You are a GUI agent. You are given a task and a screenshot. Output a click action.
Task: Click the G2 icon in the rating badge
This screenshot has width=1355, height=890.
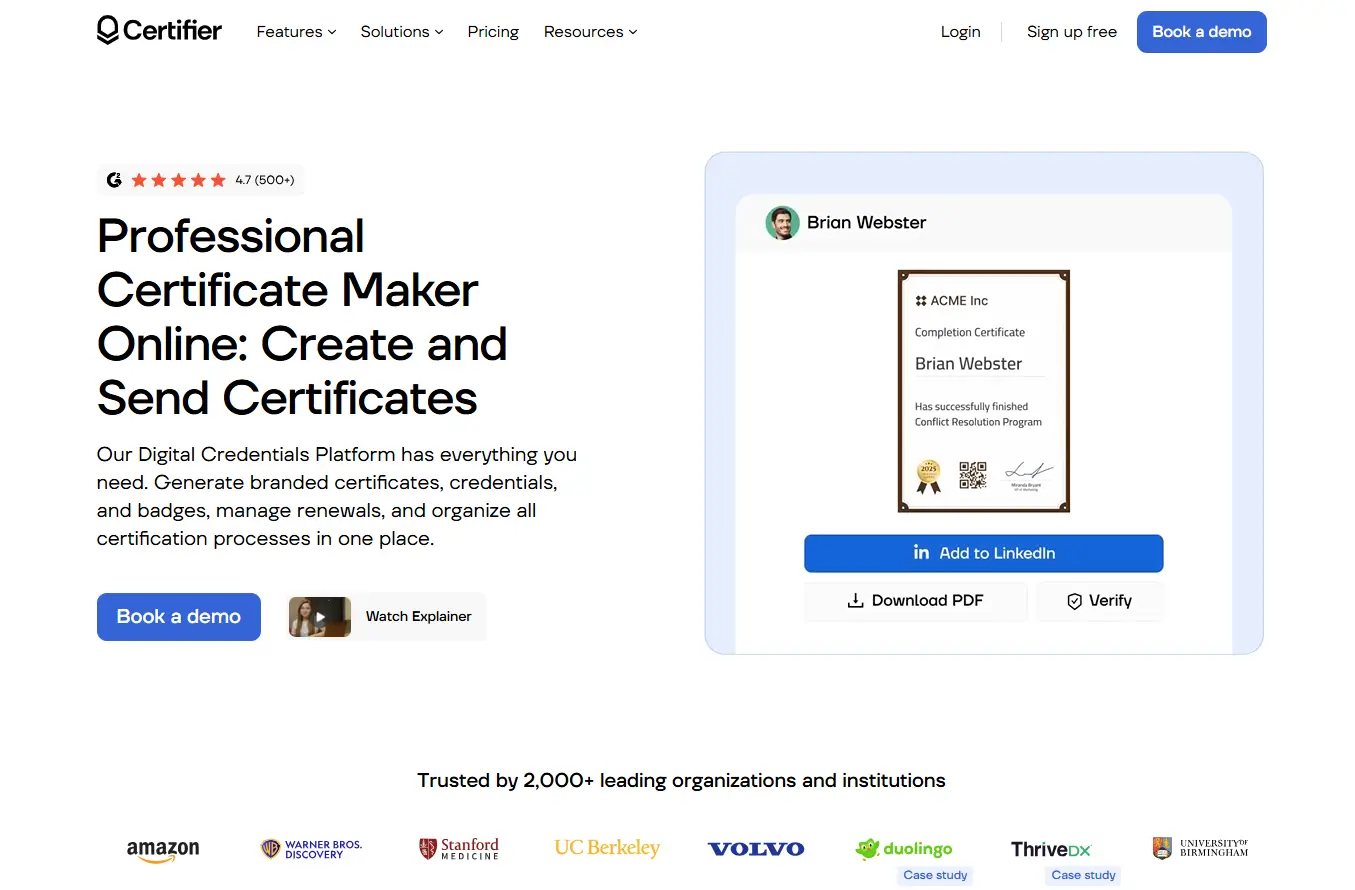114,180
